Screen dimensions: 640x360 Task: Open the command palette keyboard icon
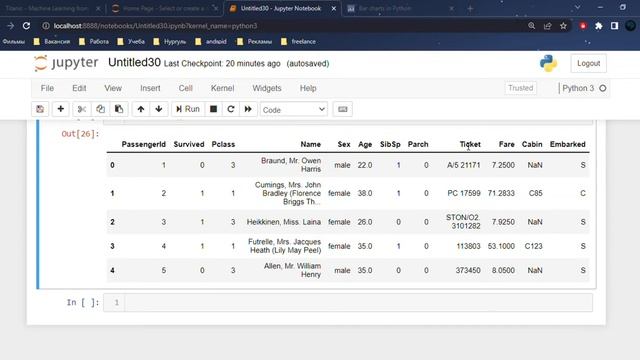coord(343,109)
